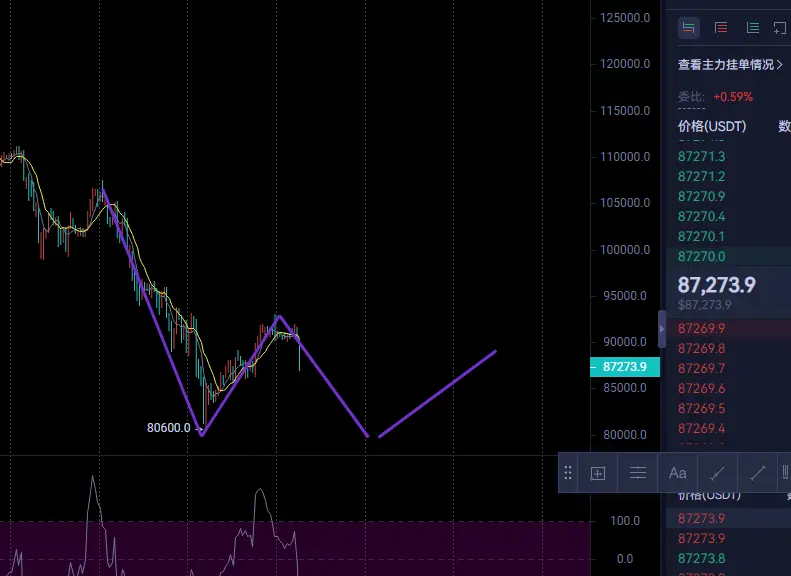Click the $87,273.9 fiat price
Image resolution: width=791 pixels, height=576 pixels.
704,305
